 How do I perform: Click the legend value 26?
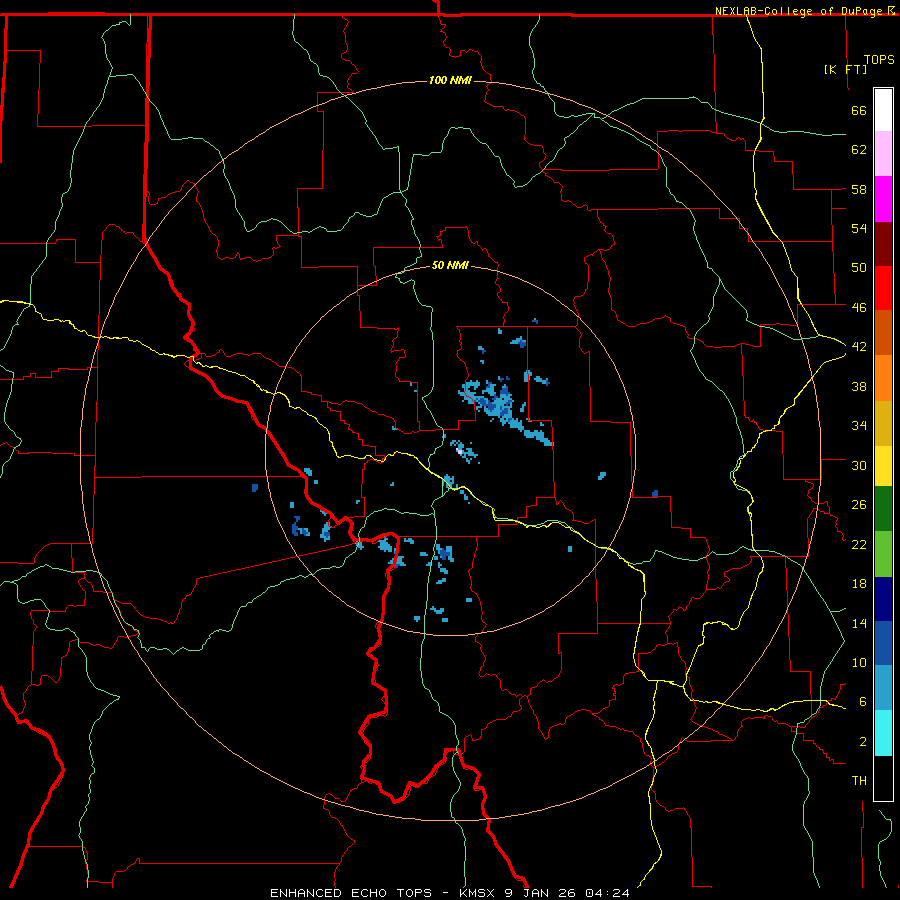pyautogui.click(x=859, y=505)
